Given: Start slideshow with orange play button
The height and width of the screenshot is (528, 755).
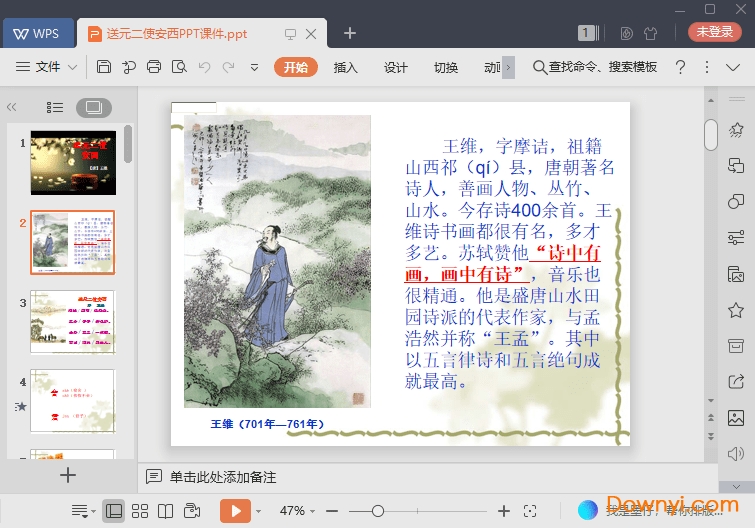Looking at the screenshot, I should [x=235, y=511].
